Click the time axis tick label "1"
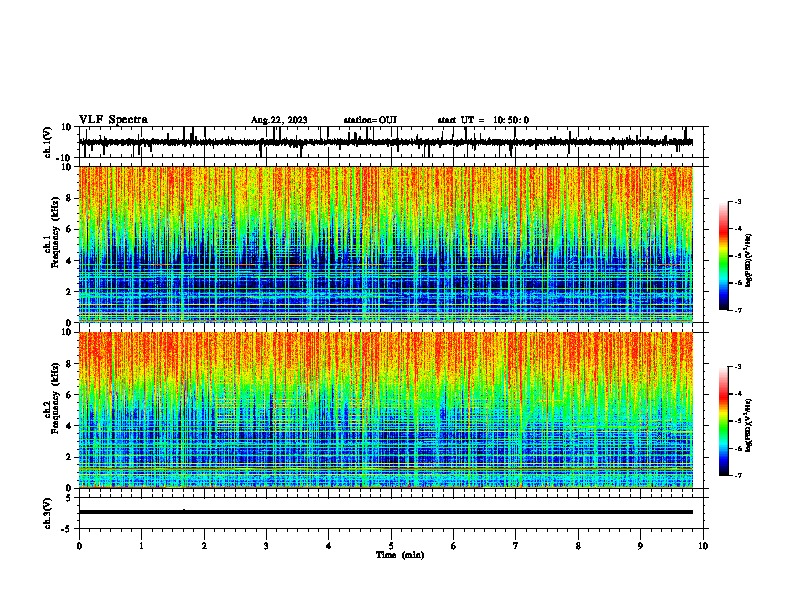Image resolution: width=792 pixels, height=612 pixels. [x=142, y=546]
